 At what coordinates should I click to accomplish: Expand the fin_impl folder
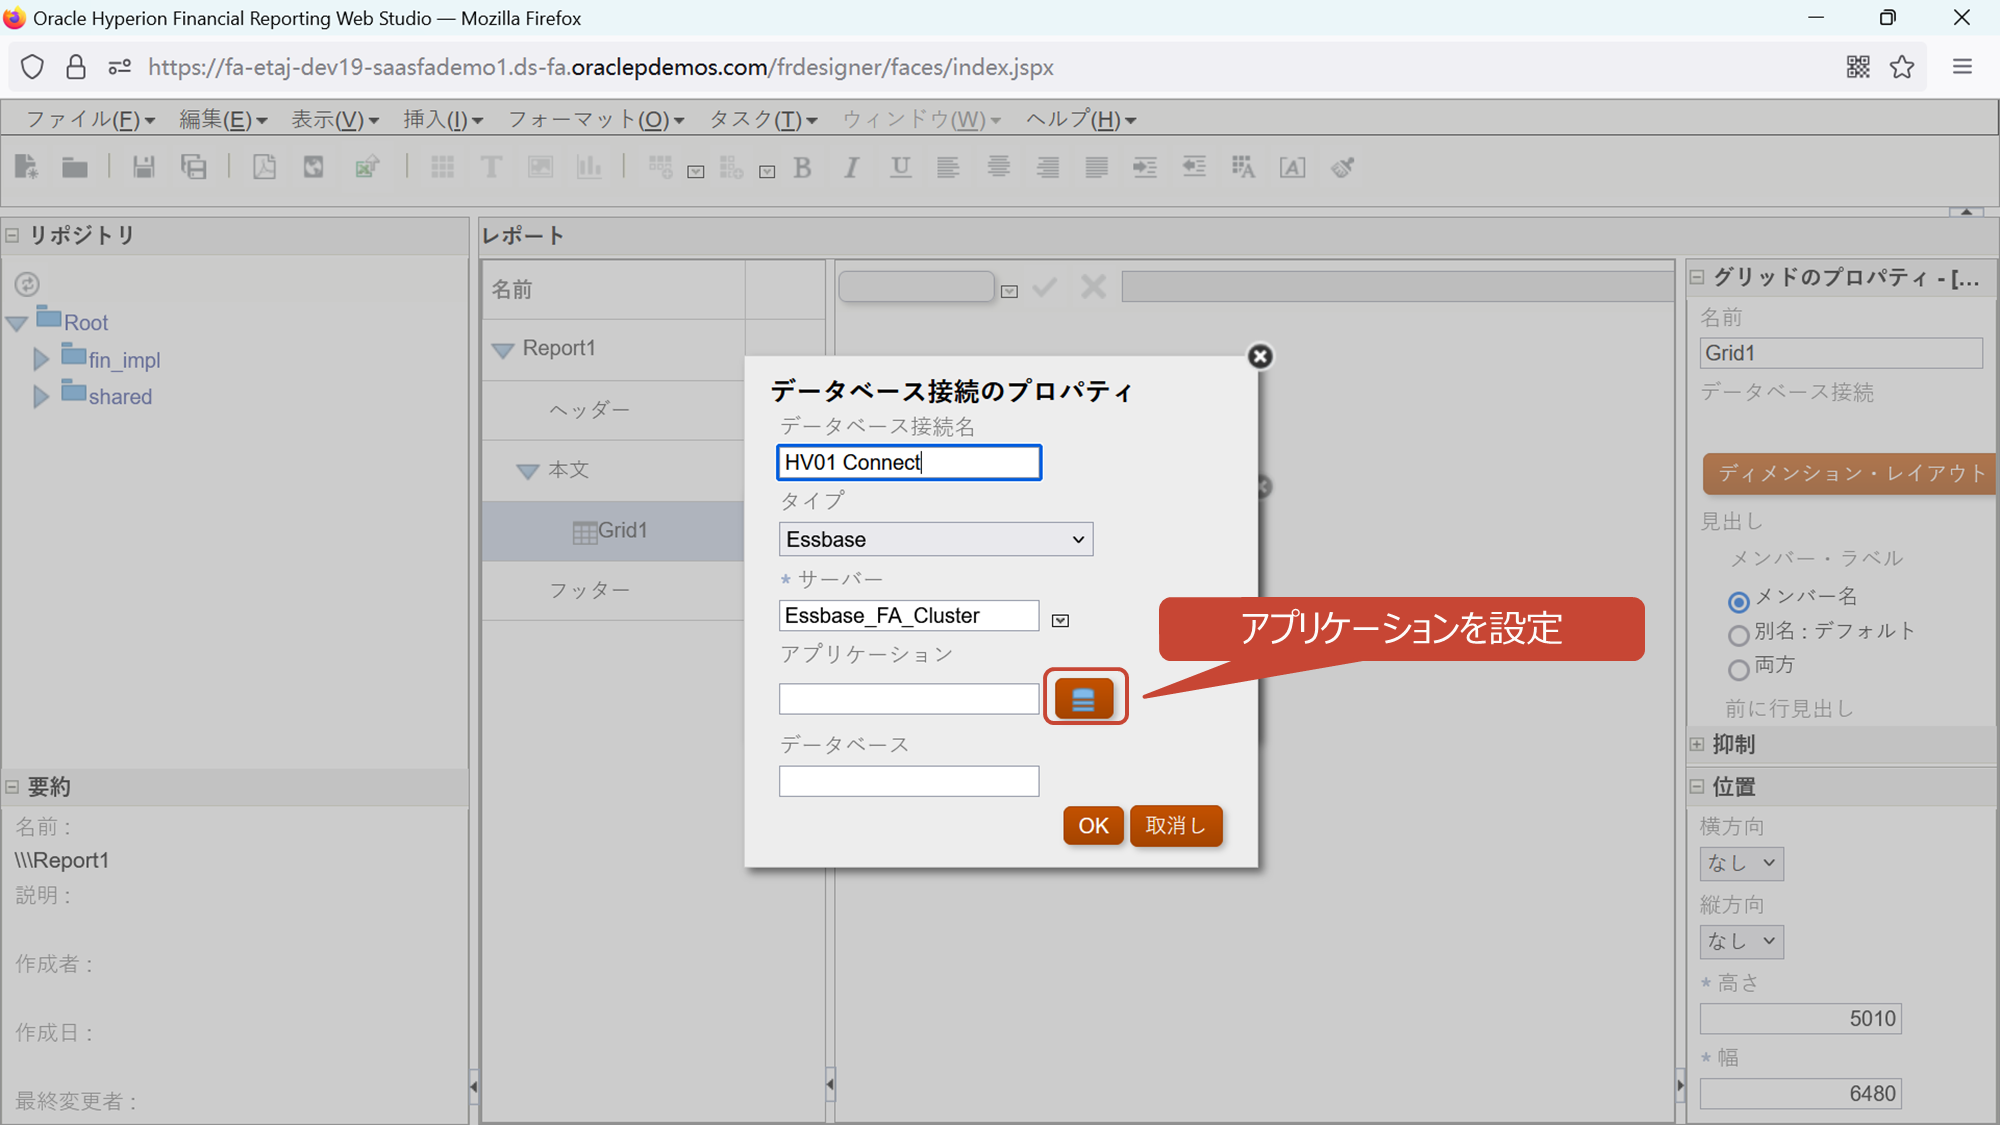tap(41, 359)
